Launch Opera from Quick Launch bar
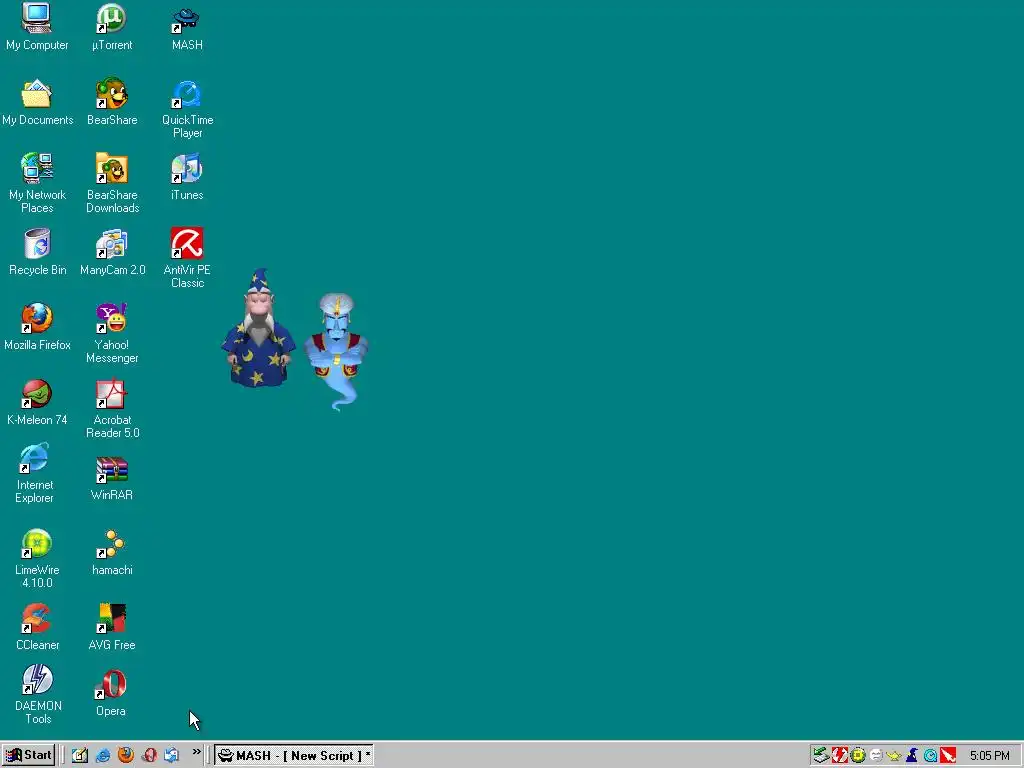 149,756
